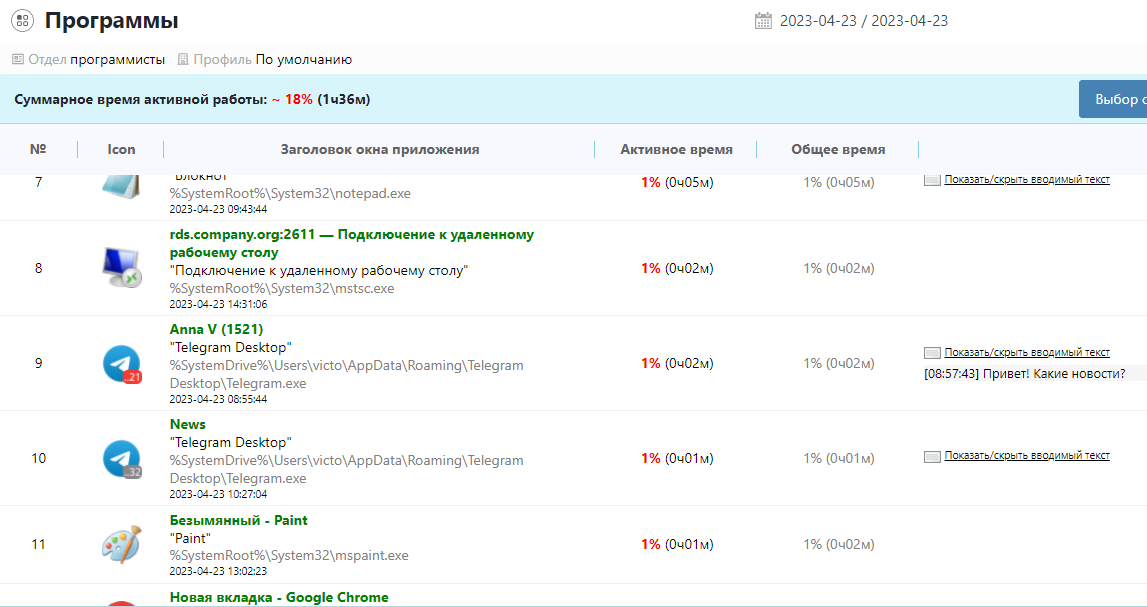This screenshot has height=607, width=1147.
Task: Click the Programs grid icon beside the title
Action: [x=22, y=20]
